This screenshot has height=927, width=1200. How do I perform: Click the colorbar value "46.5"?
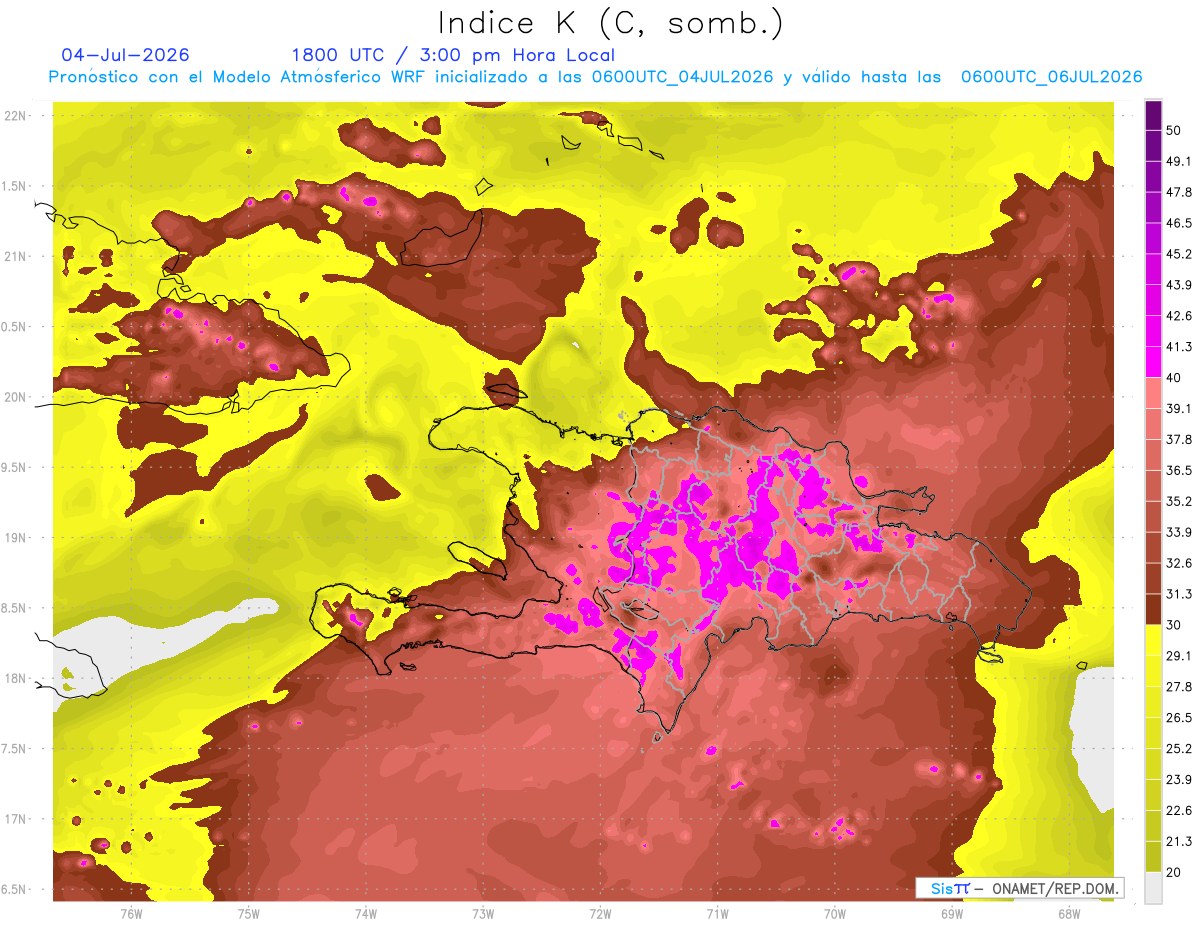click(x=1179, y=223)
